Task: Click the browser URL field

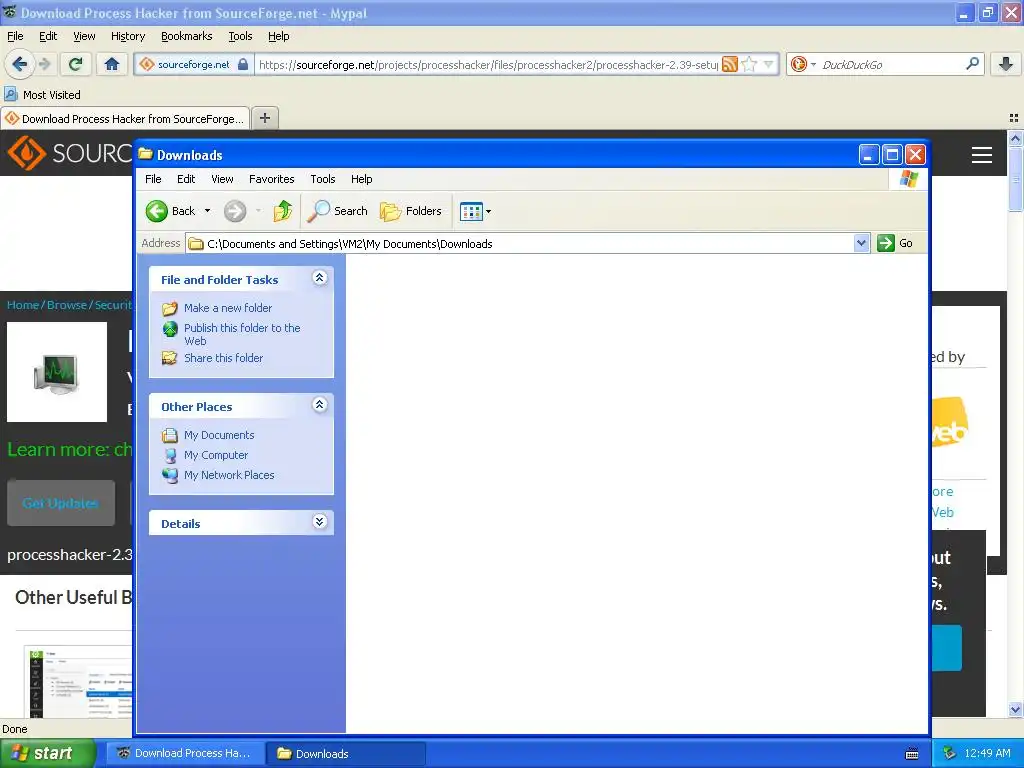Action: point(488,65)
